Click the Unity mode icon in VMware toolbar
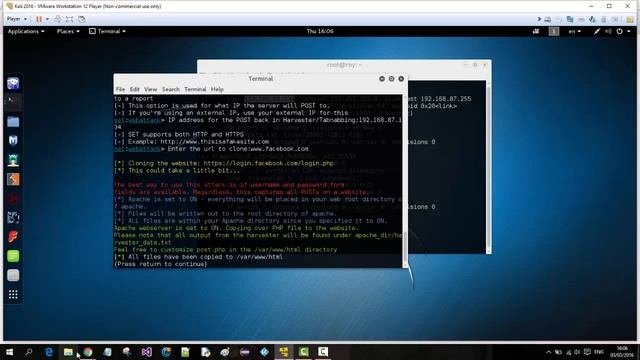 82,19
